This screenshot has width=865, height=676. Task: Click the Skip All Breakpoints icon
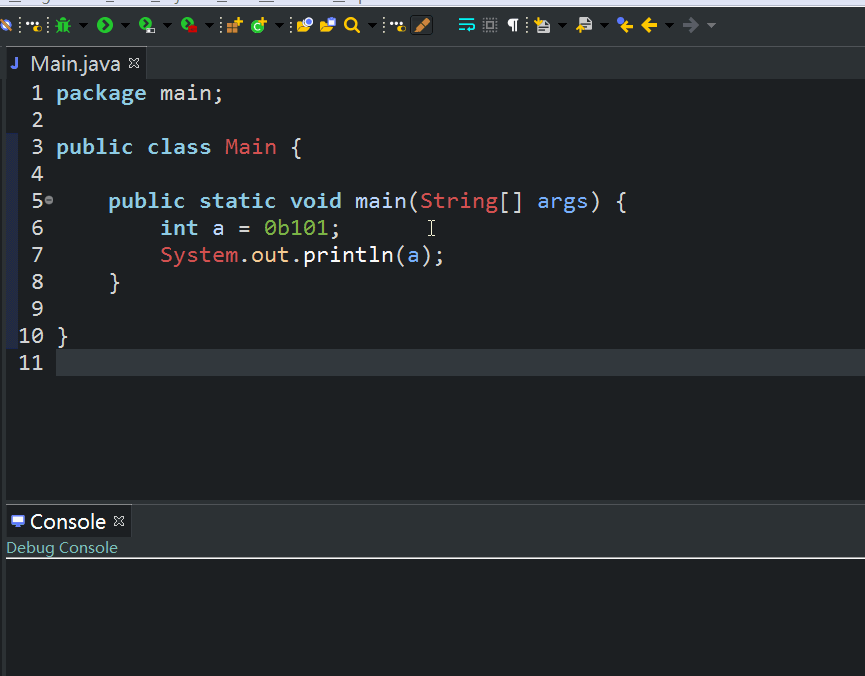[x=6, y=25]
